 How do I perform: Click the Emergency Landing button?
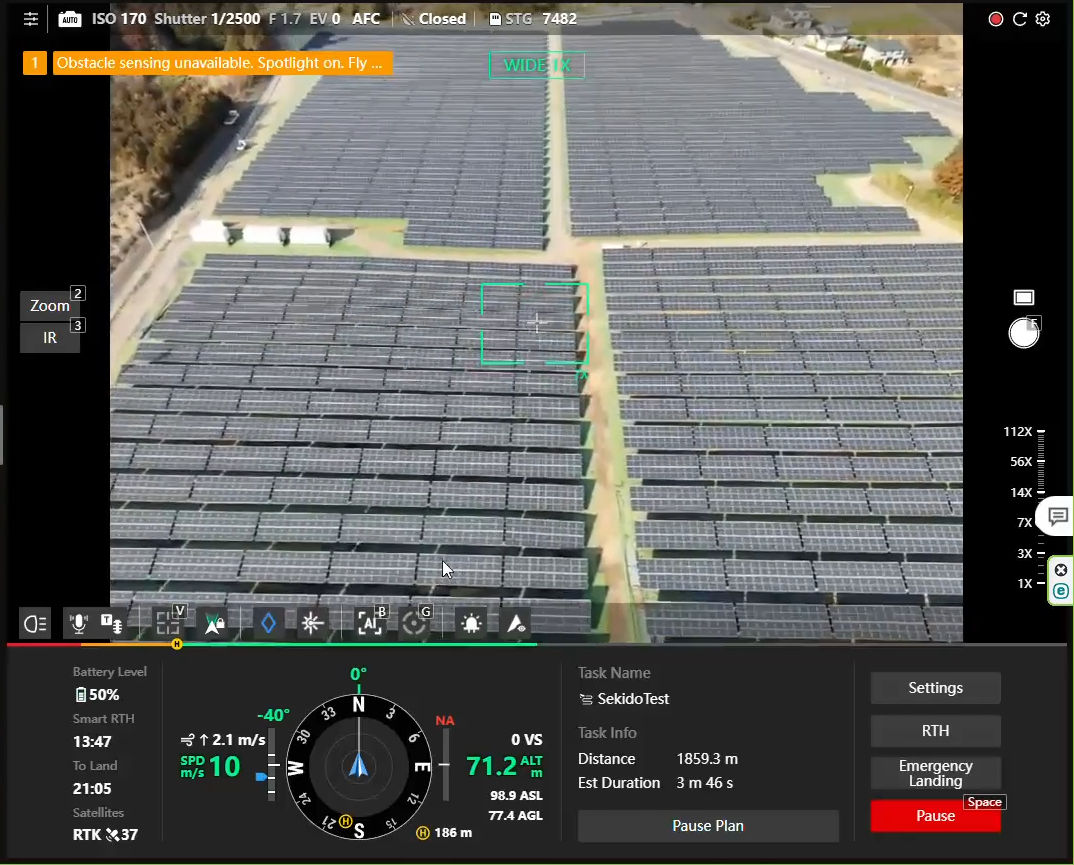[x=935, y=773]
